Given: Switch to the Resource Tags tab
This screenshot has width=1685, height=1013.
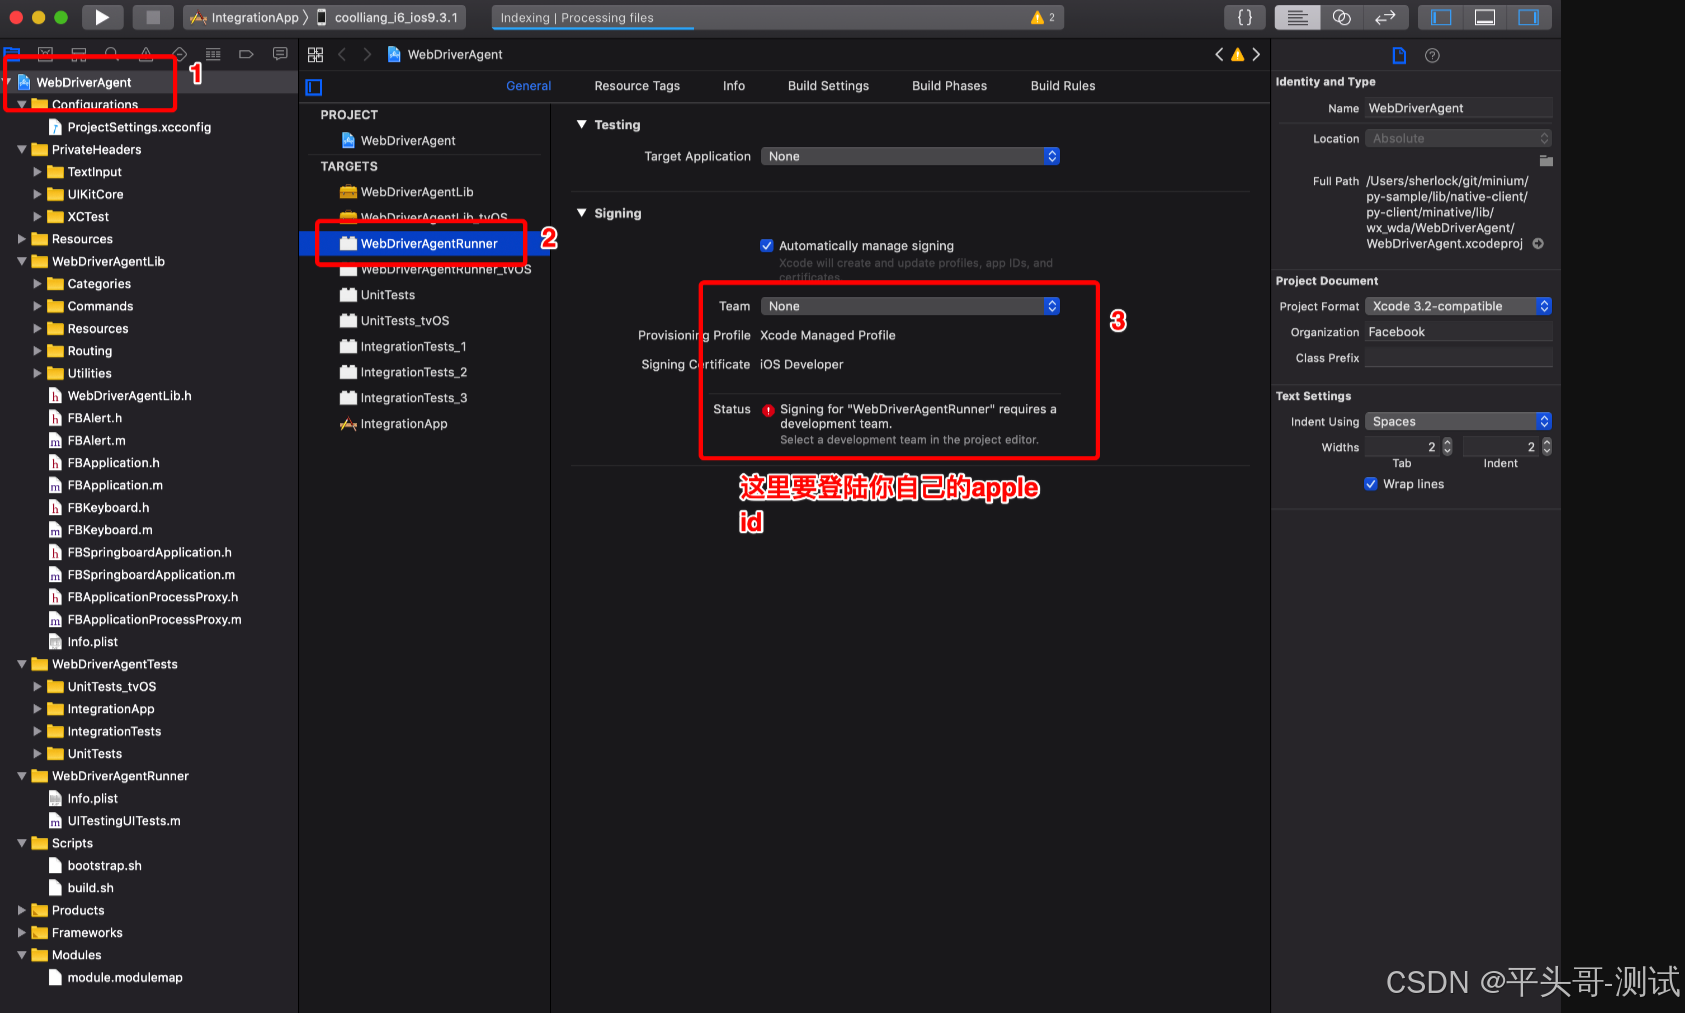Looking at the screenshot, I should (x=637, y=86).
